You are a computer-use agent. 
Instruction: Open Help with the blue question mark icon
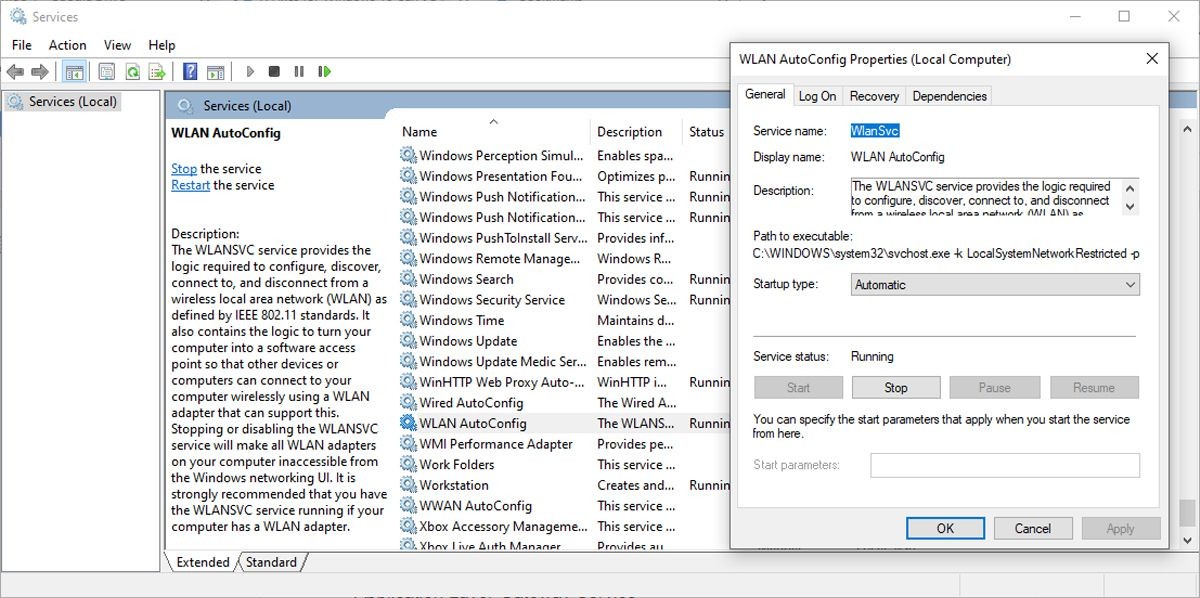click(x=190, y=72)
